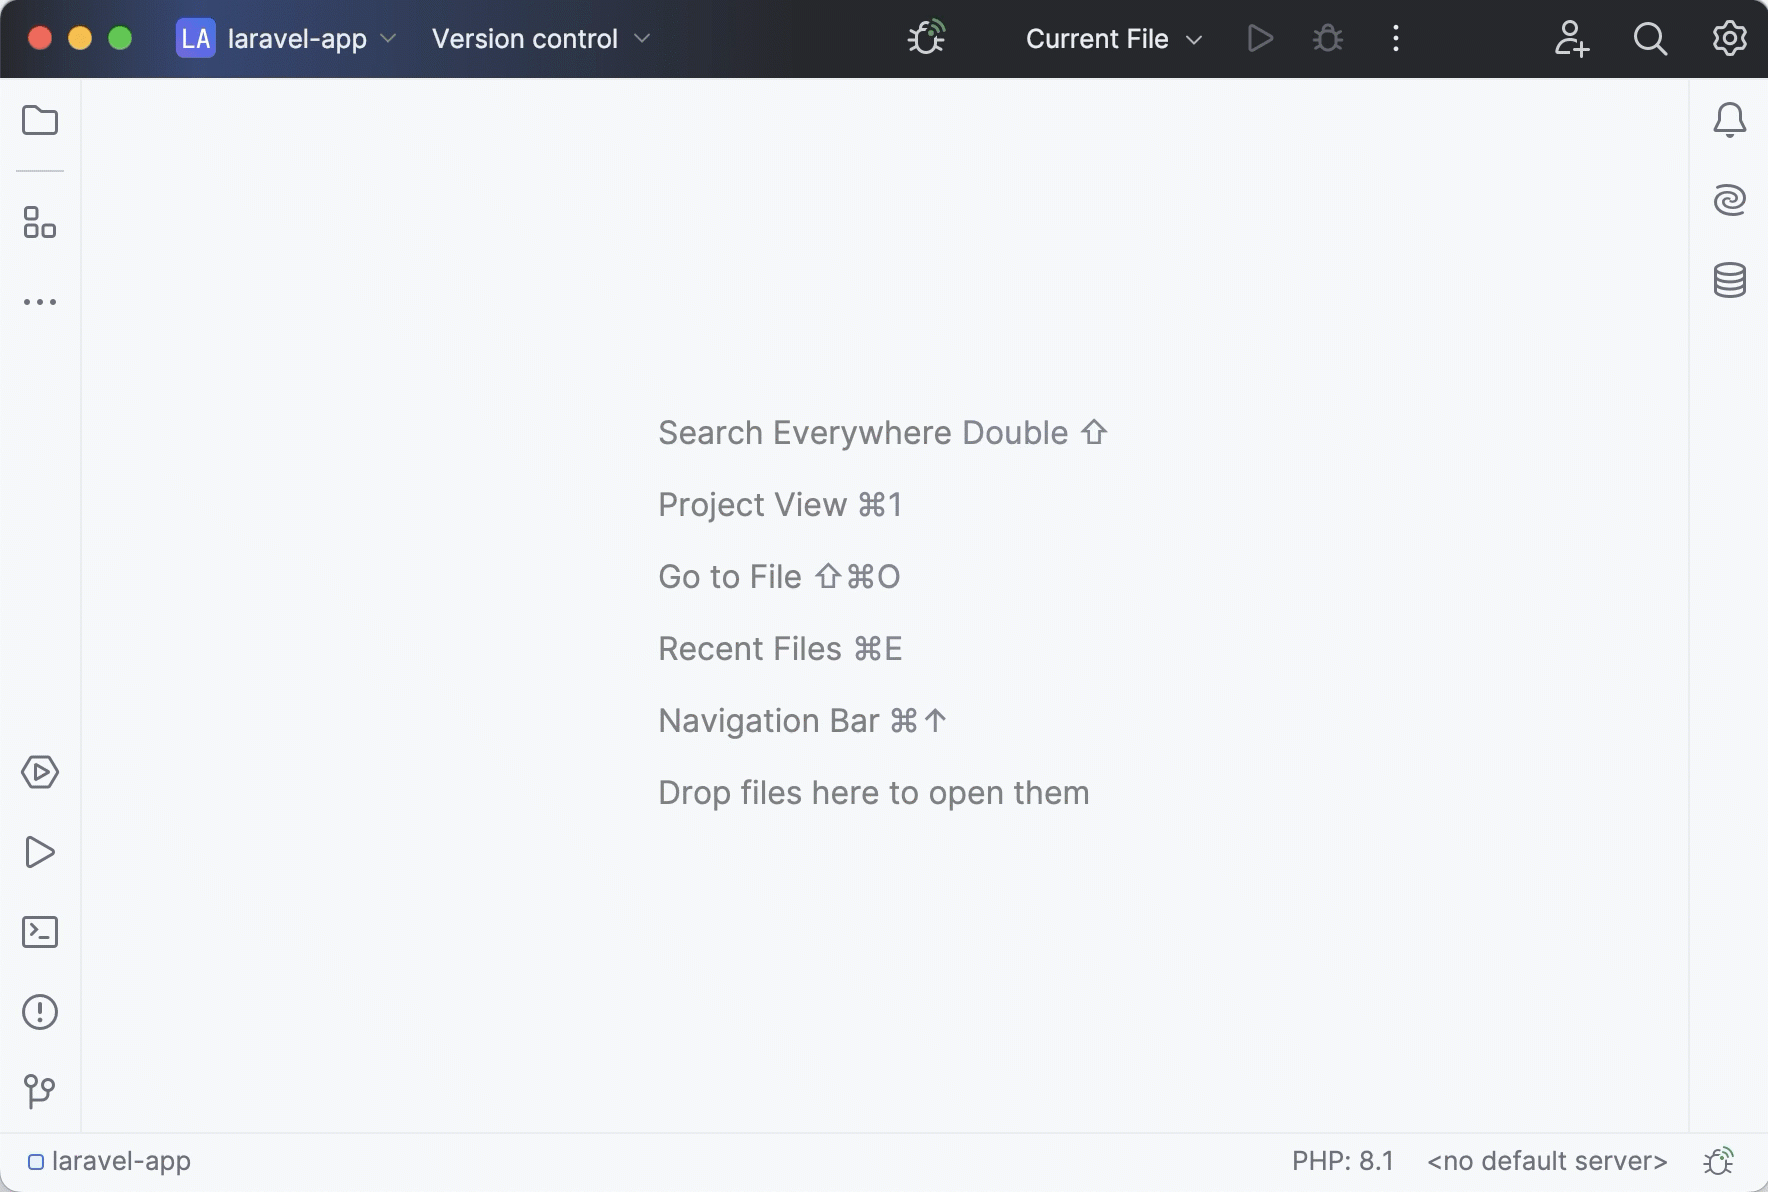Click the Recent Files shortcut link

(x=779, y=648)
